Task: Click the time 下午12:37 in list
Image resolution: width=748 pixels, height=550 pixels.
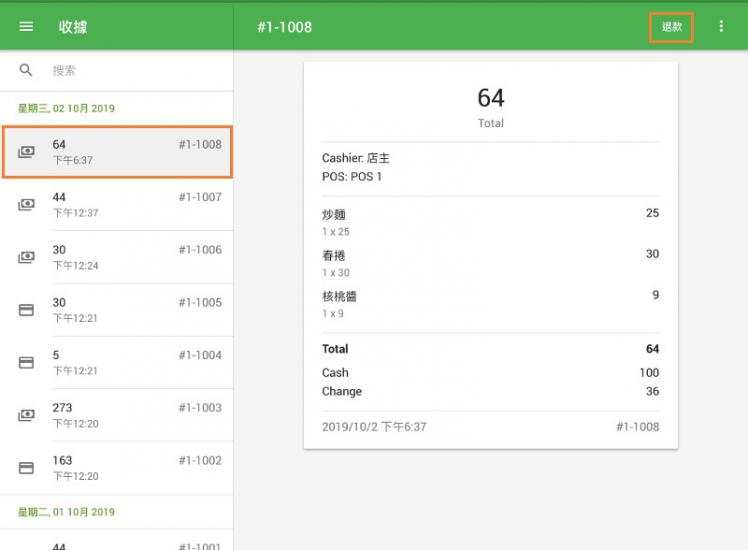Action: click(x=75, y=213)
